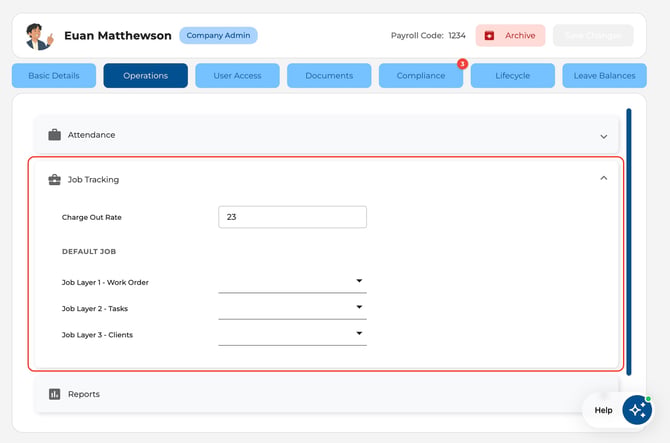Click the Archive button
Image resolution: width=670 pixels, height=443 pixels.
click(510, 35)
